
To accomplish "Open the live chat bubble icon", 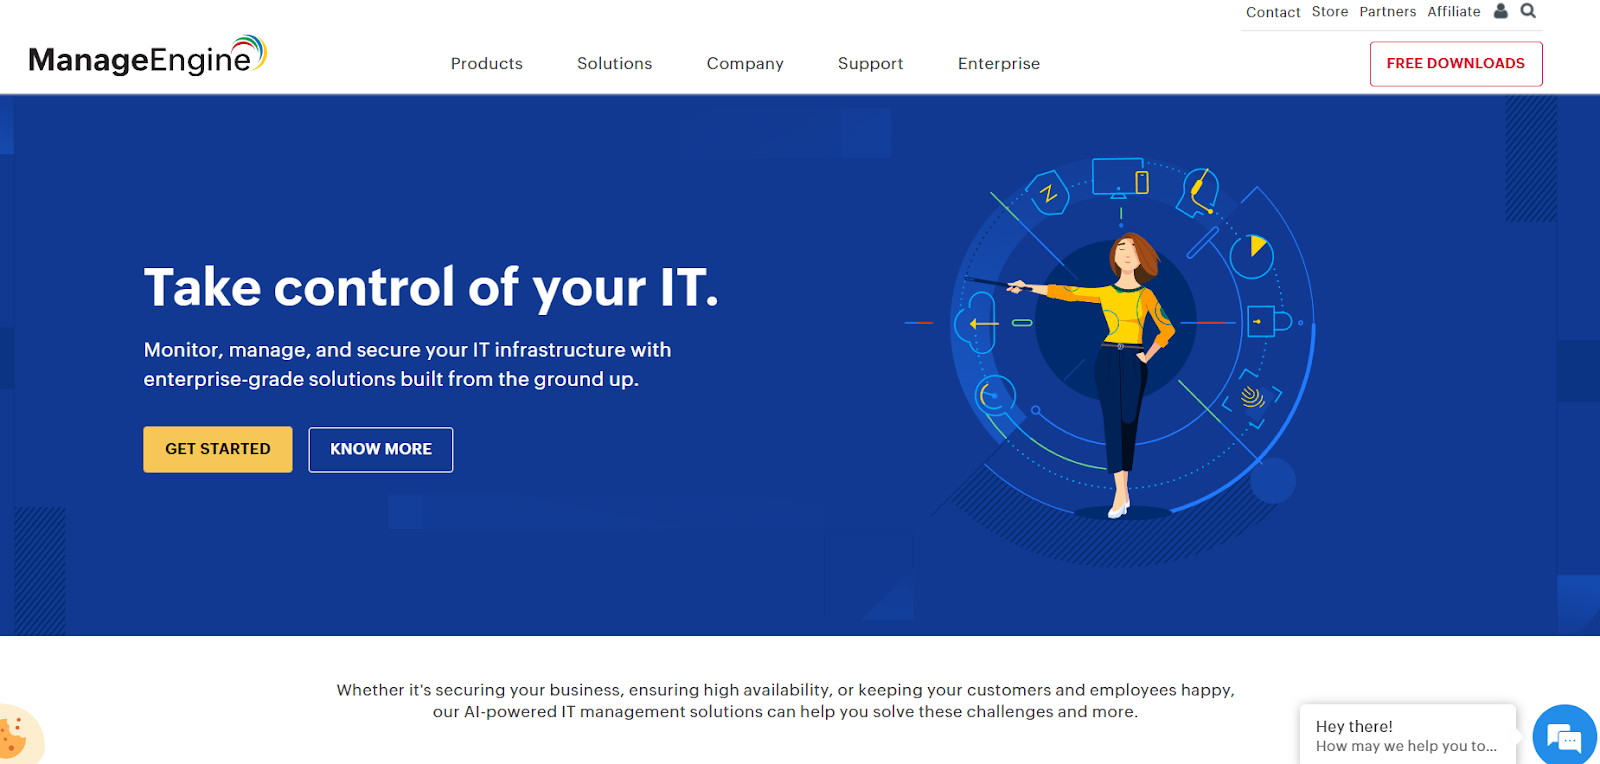I will tap(1564, 737).
